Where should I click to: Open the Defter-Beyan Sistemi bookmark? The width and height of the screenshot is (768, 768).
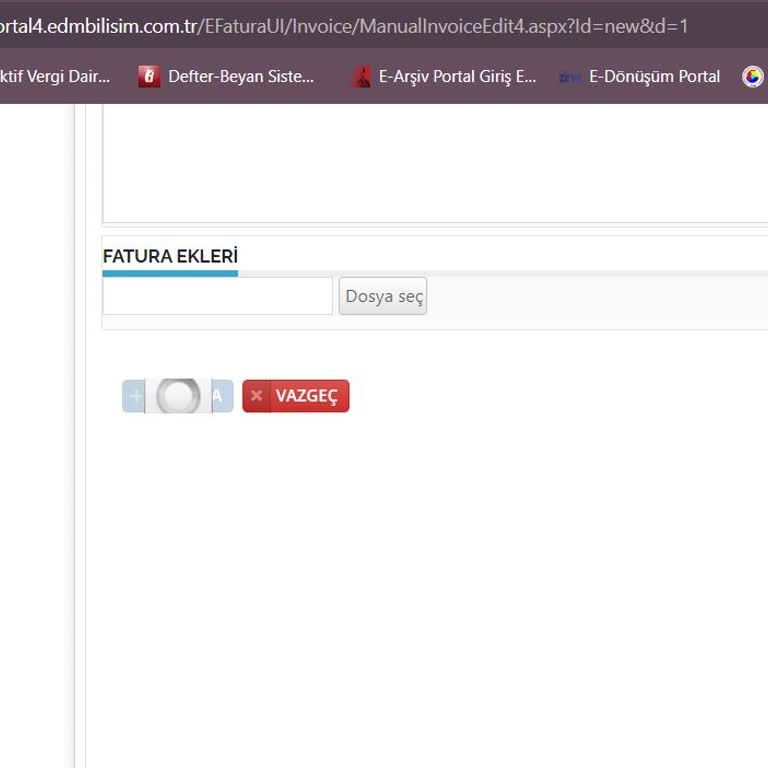click(226, 76)
